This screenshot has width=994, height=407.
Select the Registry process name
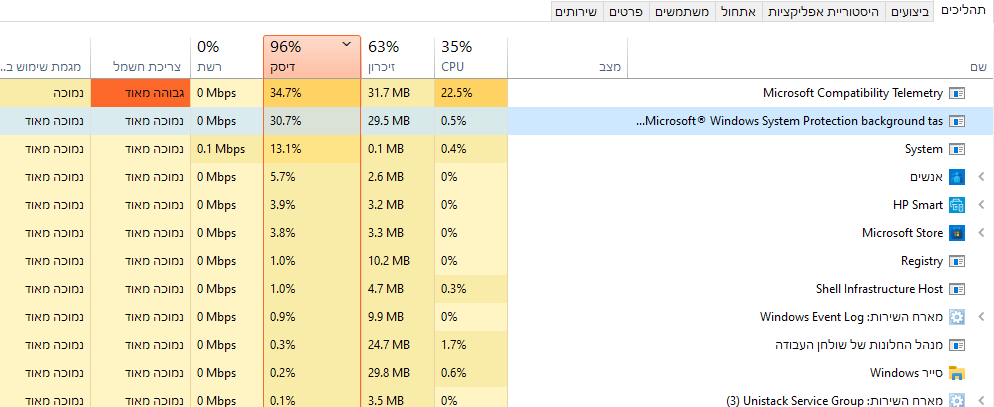(x=922, y=261)
